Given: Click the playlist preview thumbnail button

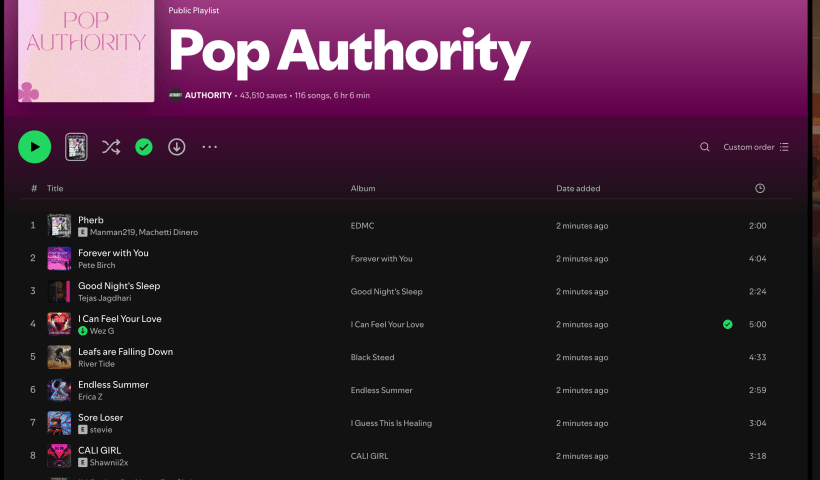Looking at the screenshot, I should 77,147.
